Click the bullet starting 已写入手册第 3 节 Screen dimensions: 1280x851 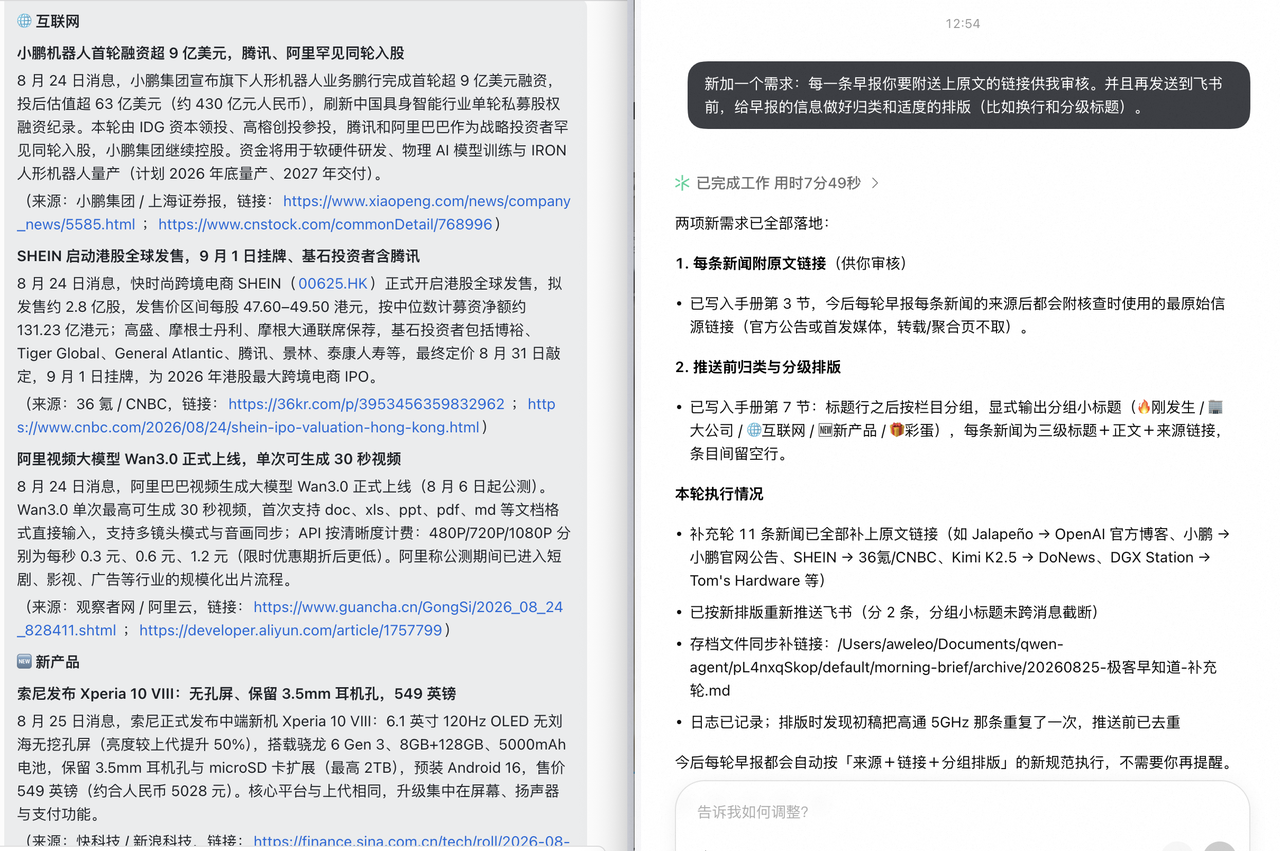point(957,315)
